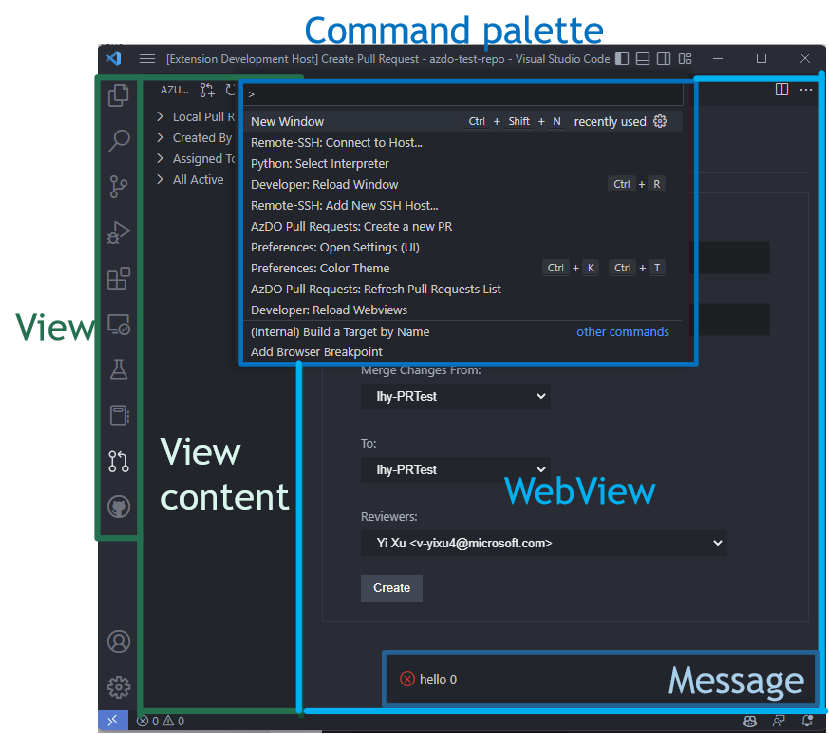Open Run and Debug view
Image resolution: width=829 pixels, height=734 pixels.
(x=118, y=233)
